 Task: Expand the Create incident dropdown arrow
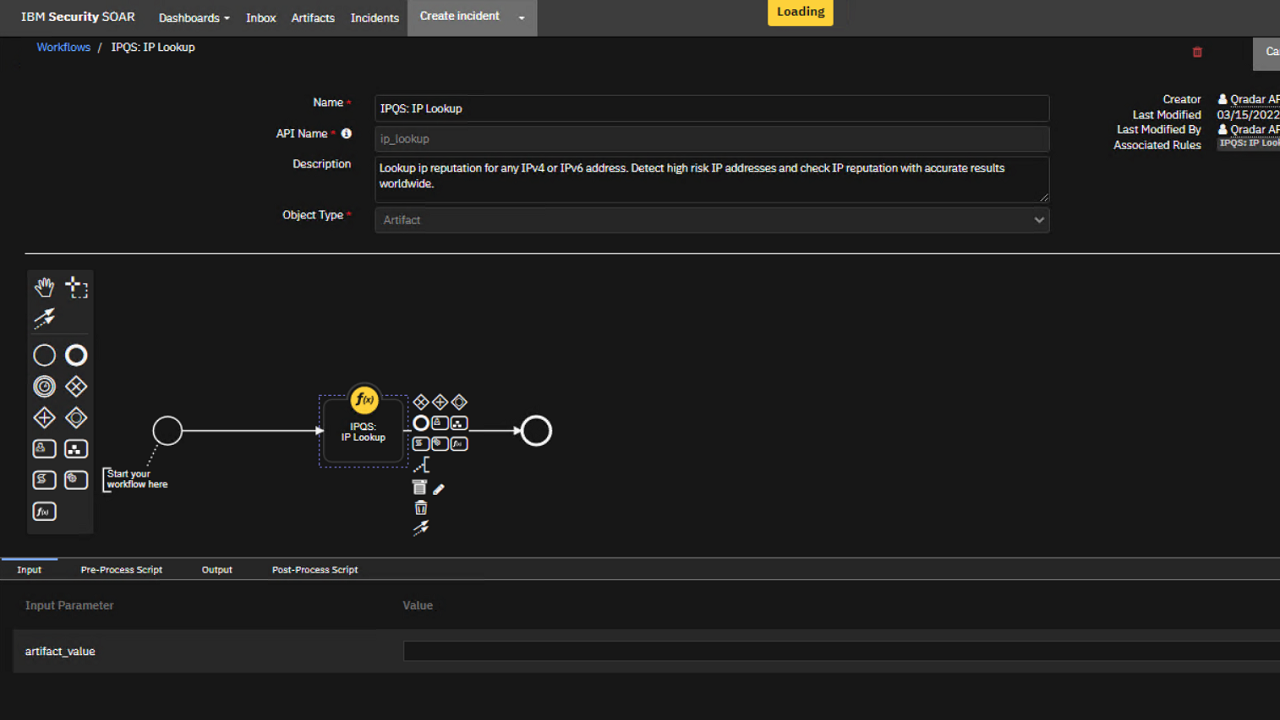click(521, 18)
